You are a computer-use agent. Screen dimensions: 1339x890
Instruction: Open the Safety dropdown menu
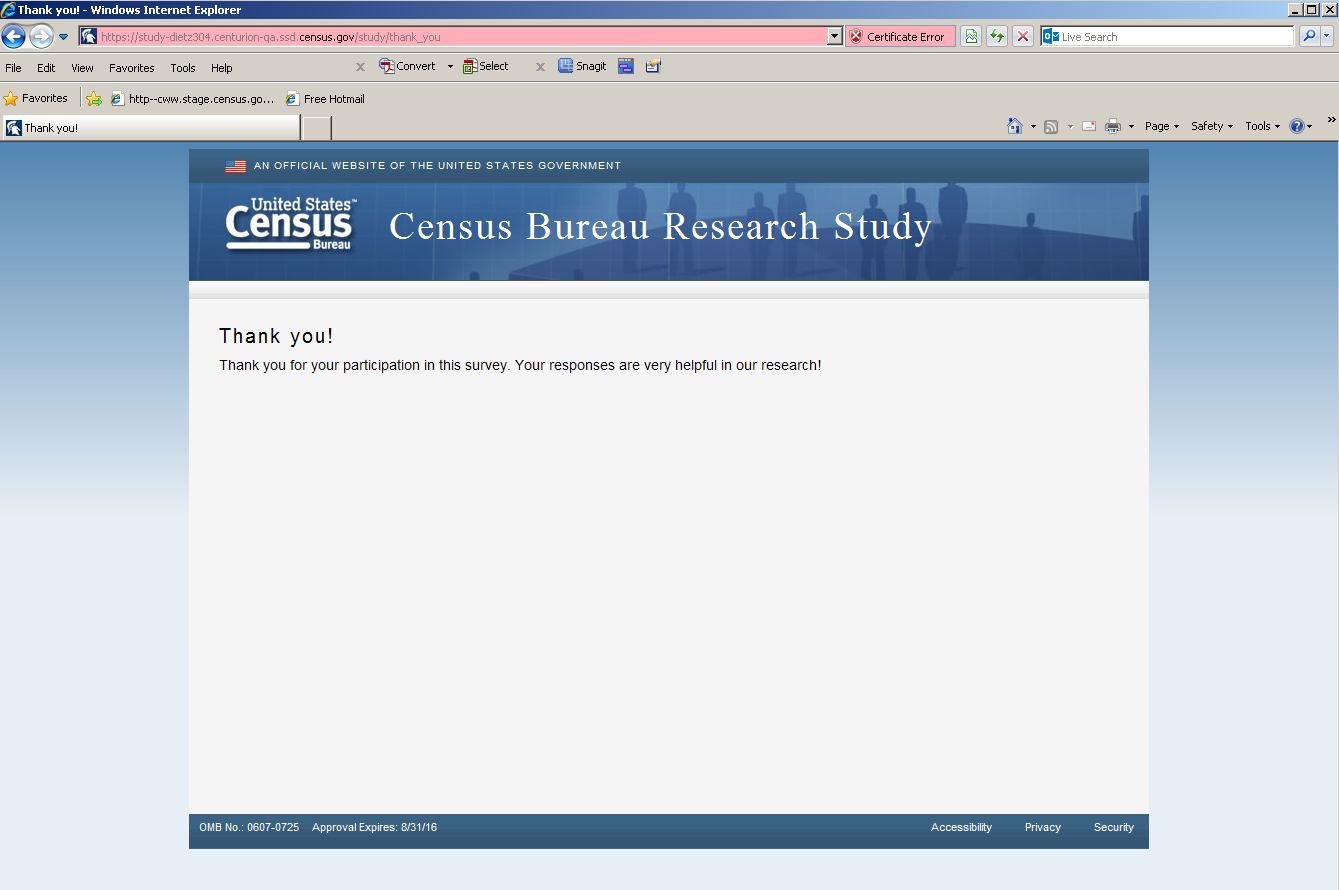pos(1211,126)
